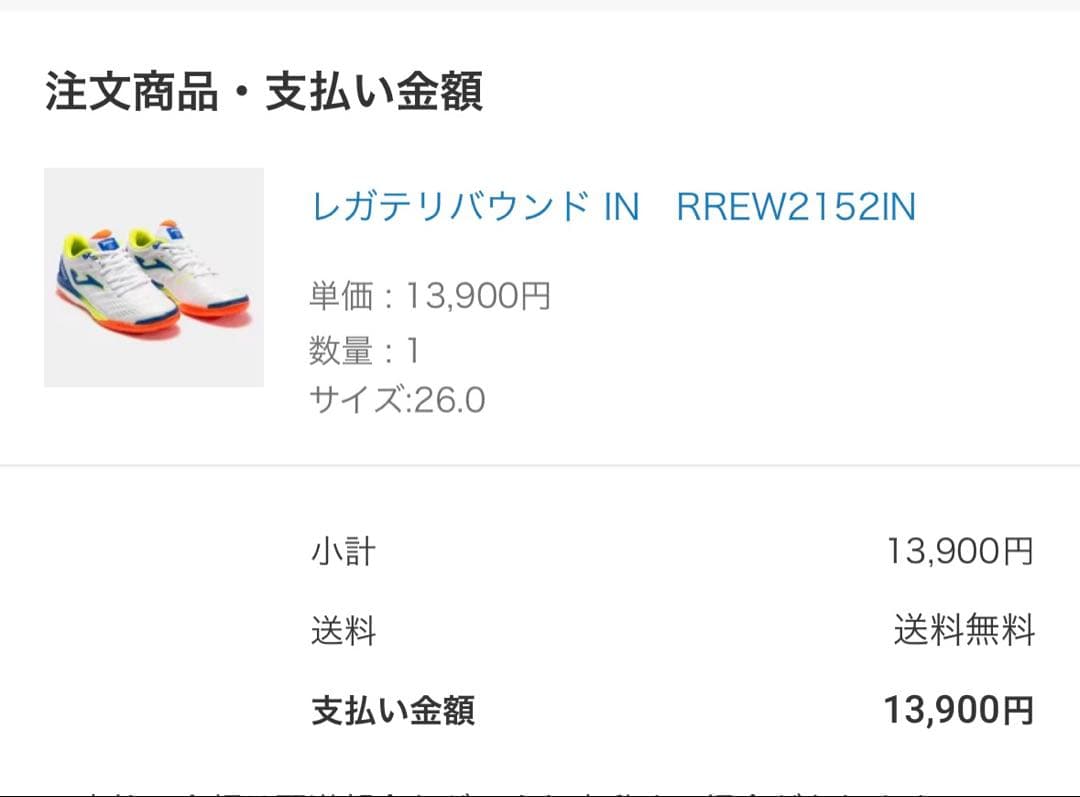The image size is (1080, 797).
Task: Click the bold 13,900円 total payment amount
Action: pos(957,710)
